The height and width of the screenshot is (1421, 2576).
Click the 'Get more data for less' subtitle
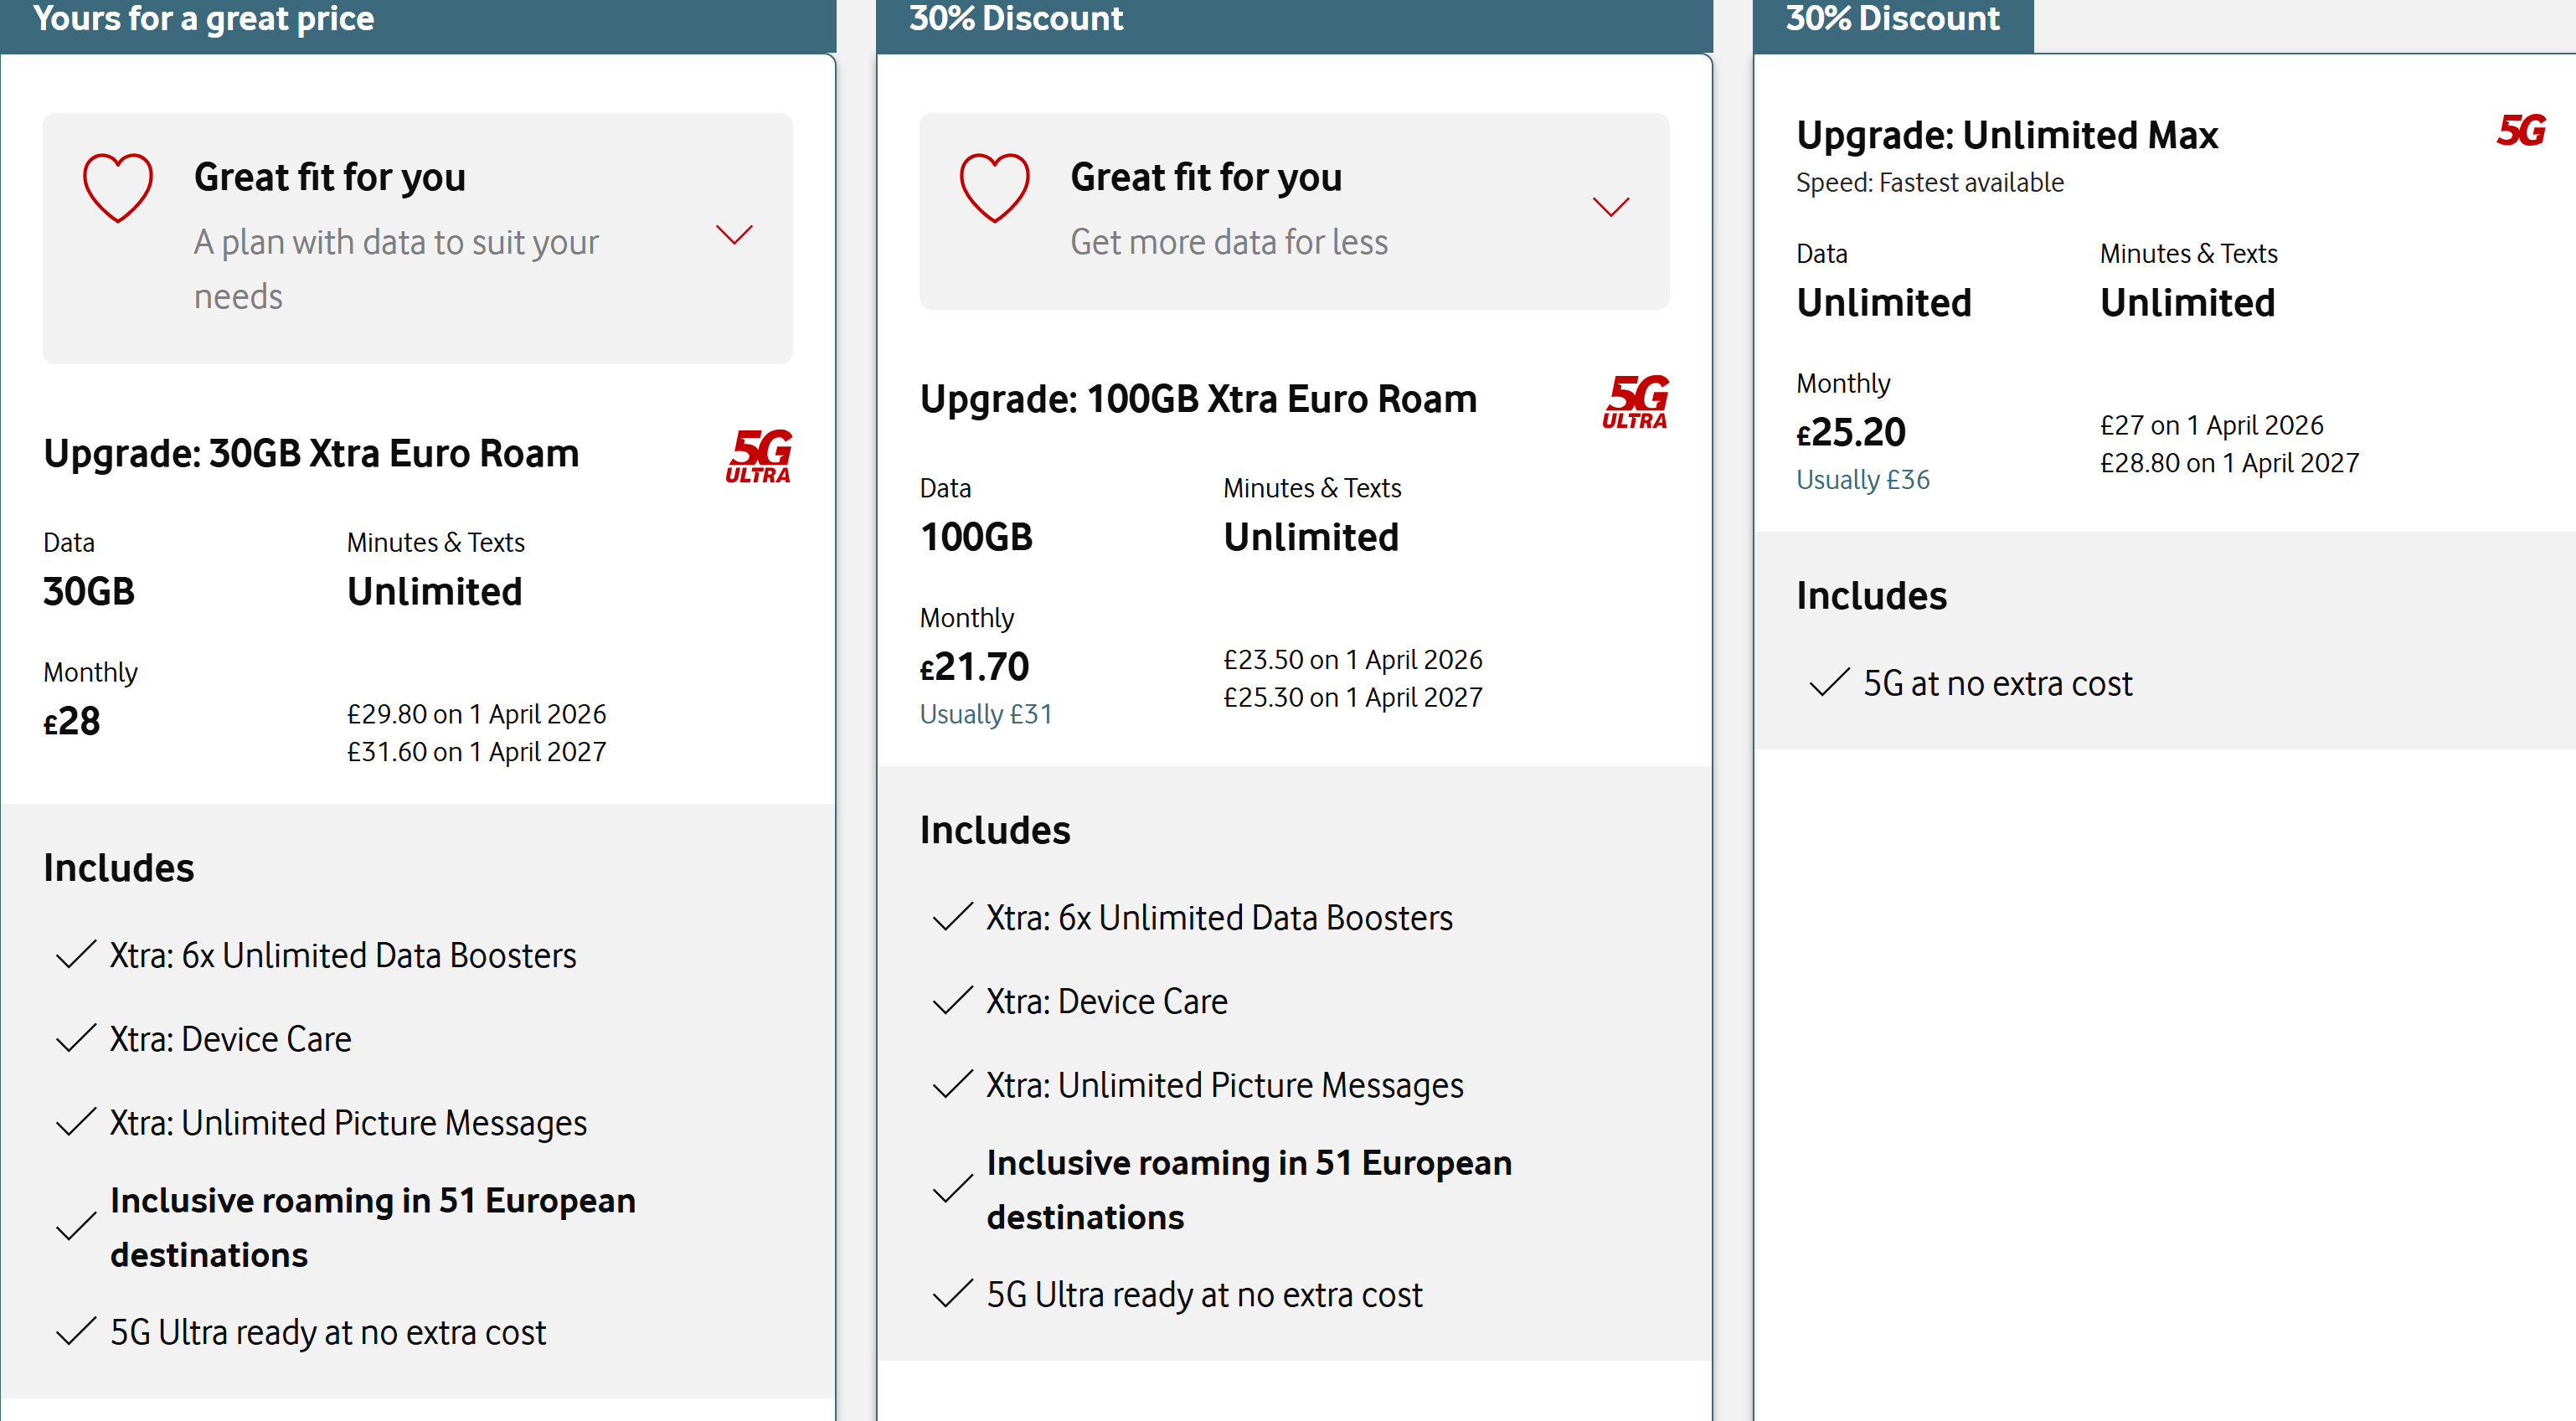1229,242
